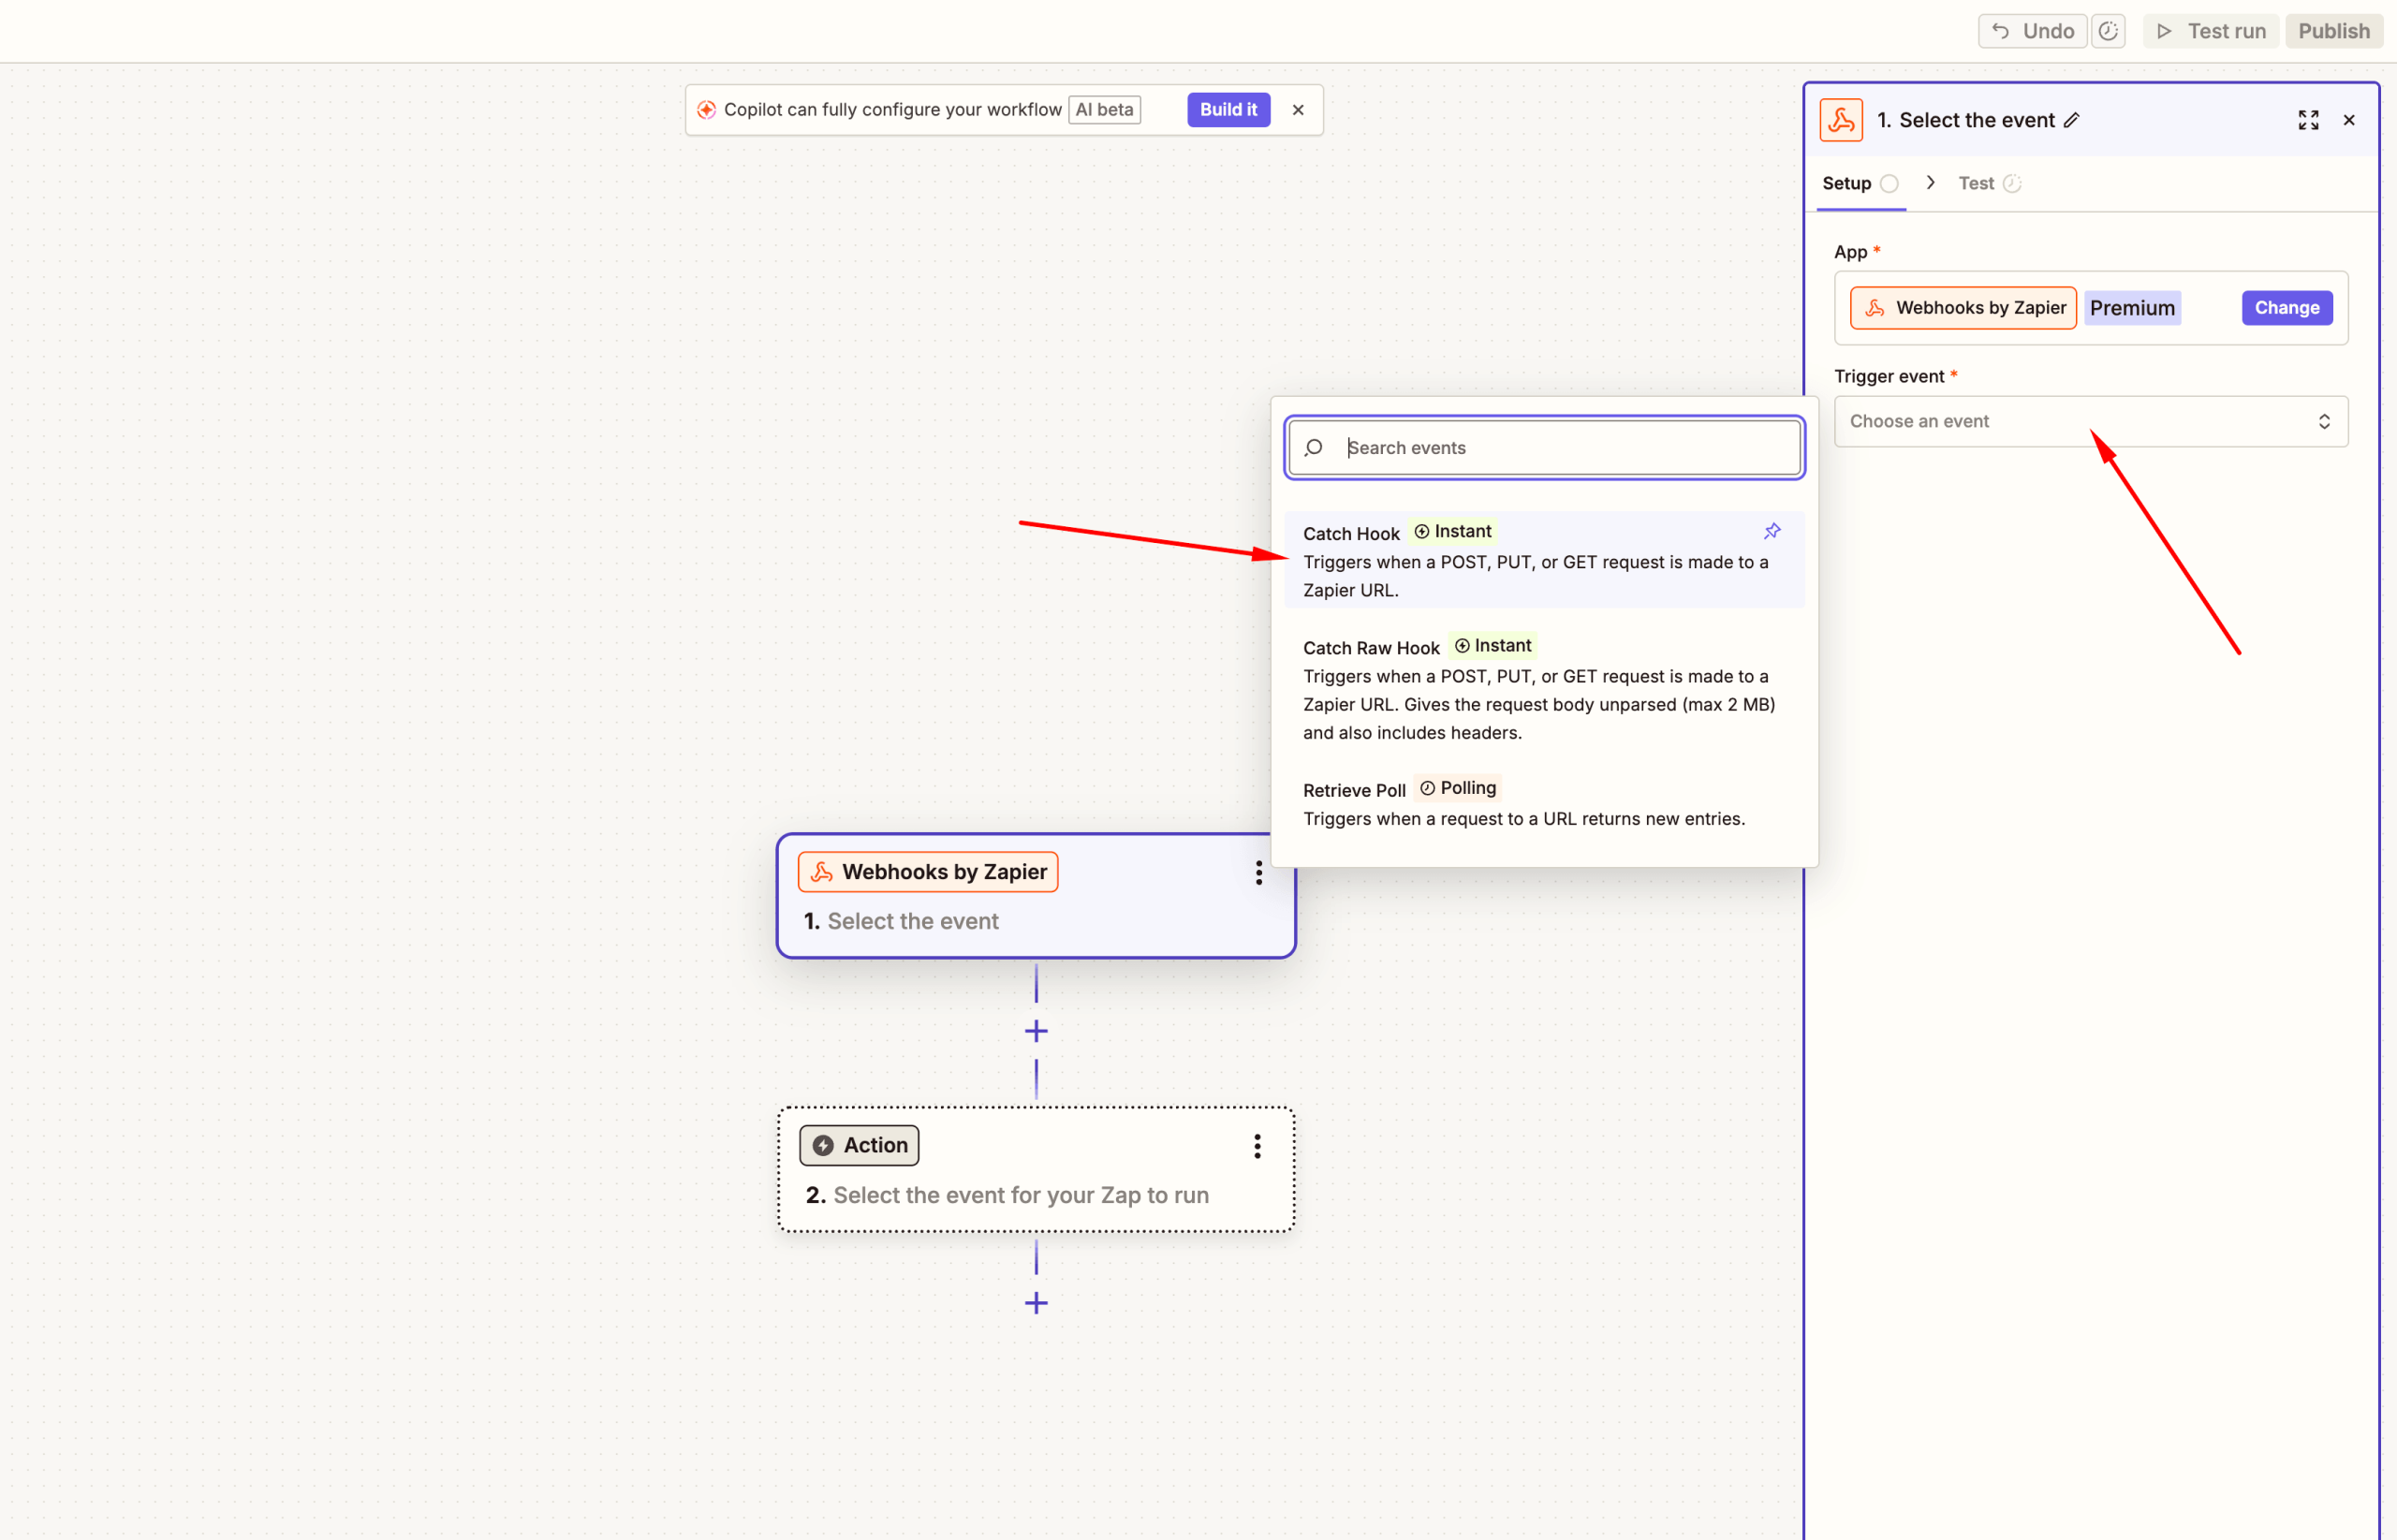The height and width of the screenshot is (1540, 2397).
Task: Click the chevron between Setup and Test
Action: (x=1930, y=182)
